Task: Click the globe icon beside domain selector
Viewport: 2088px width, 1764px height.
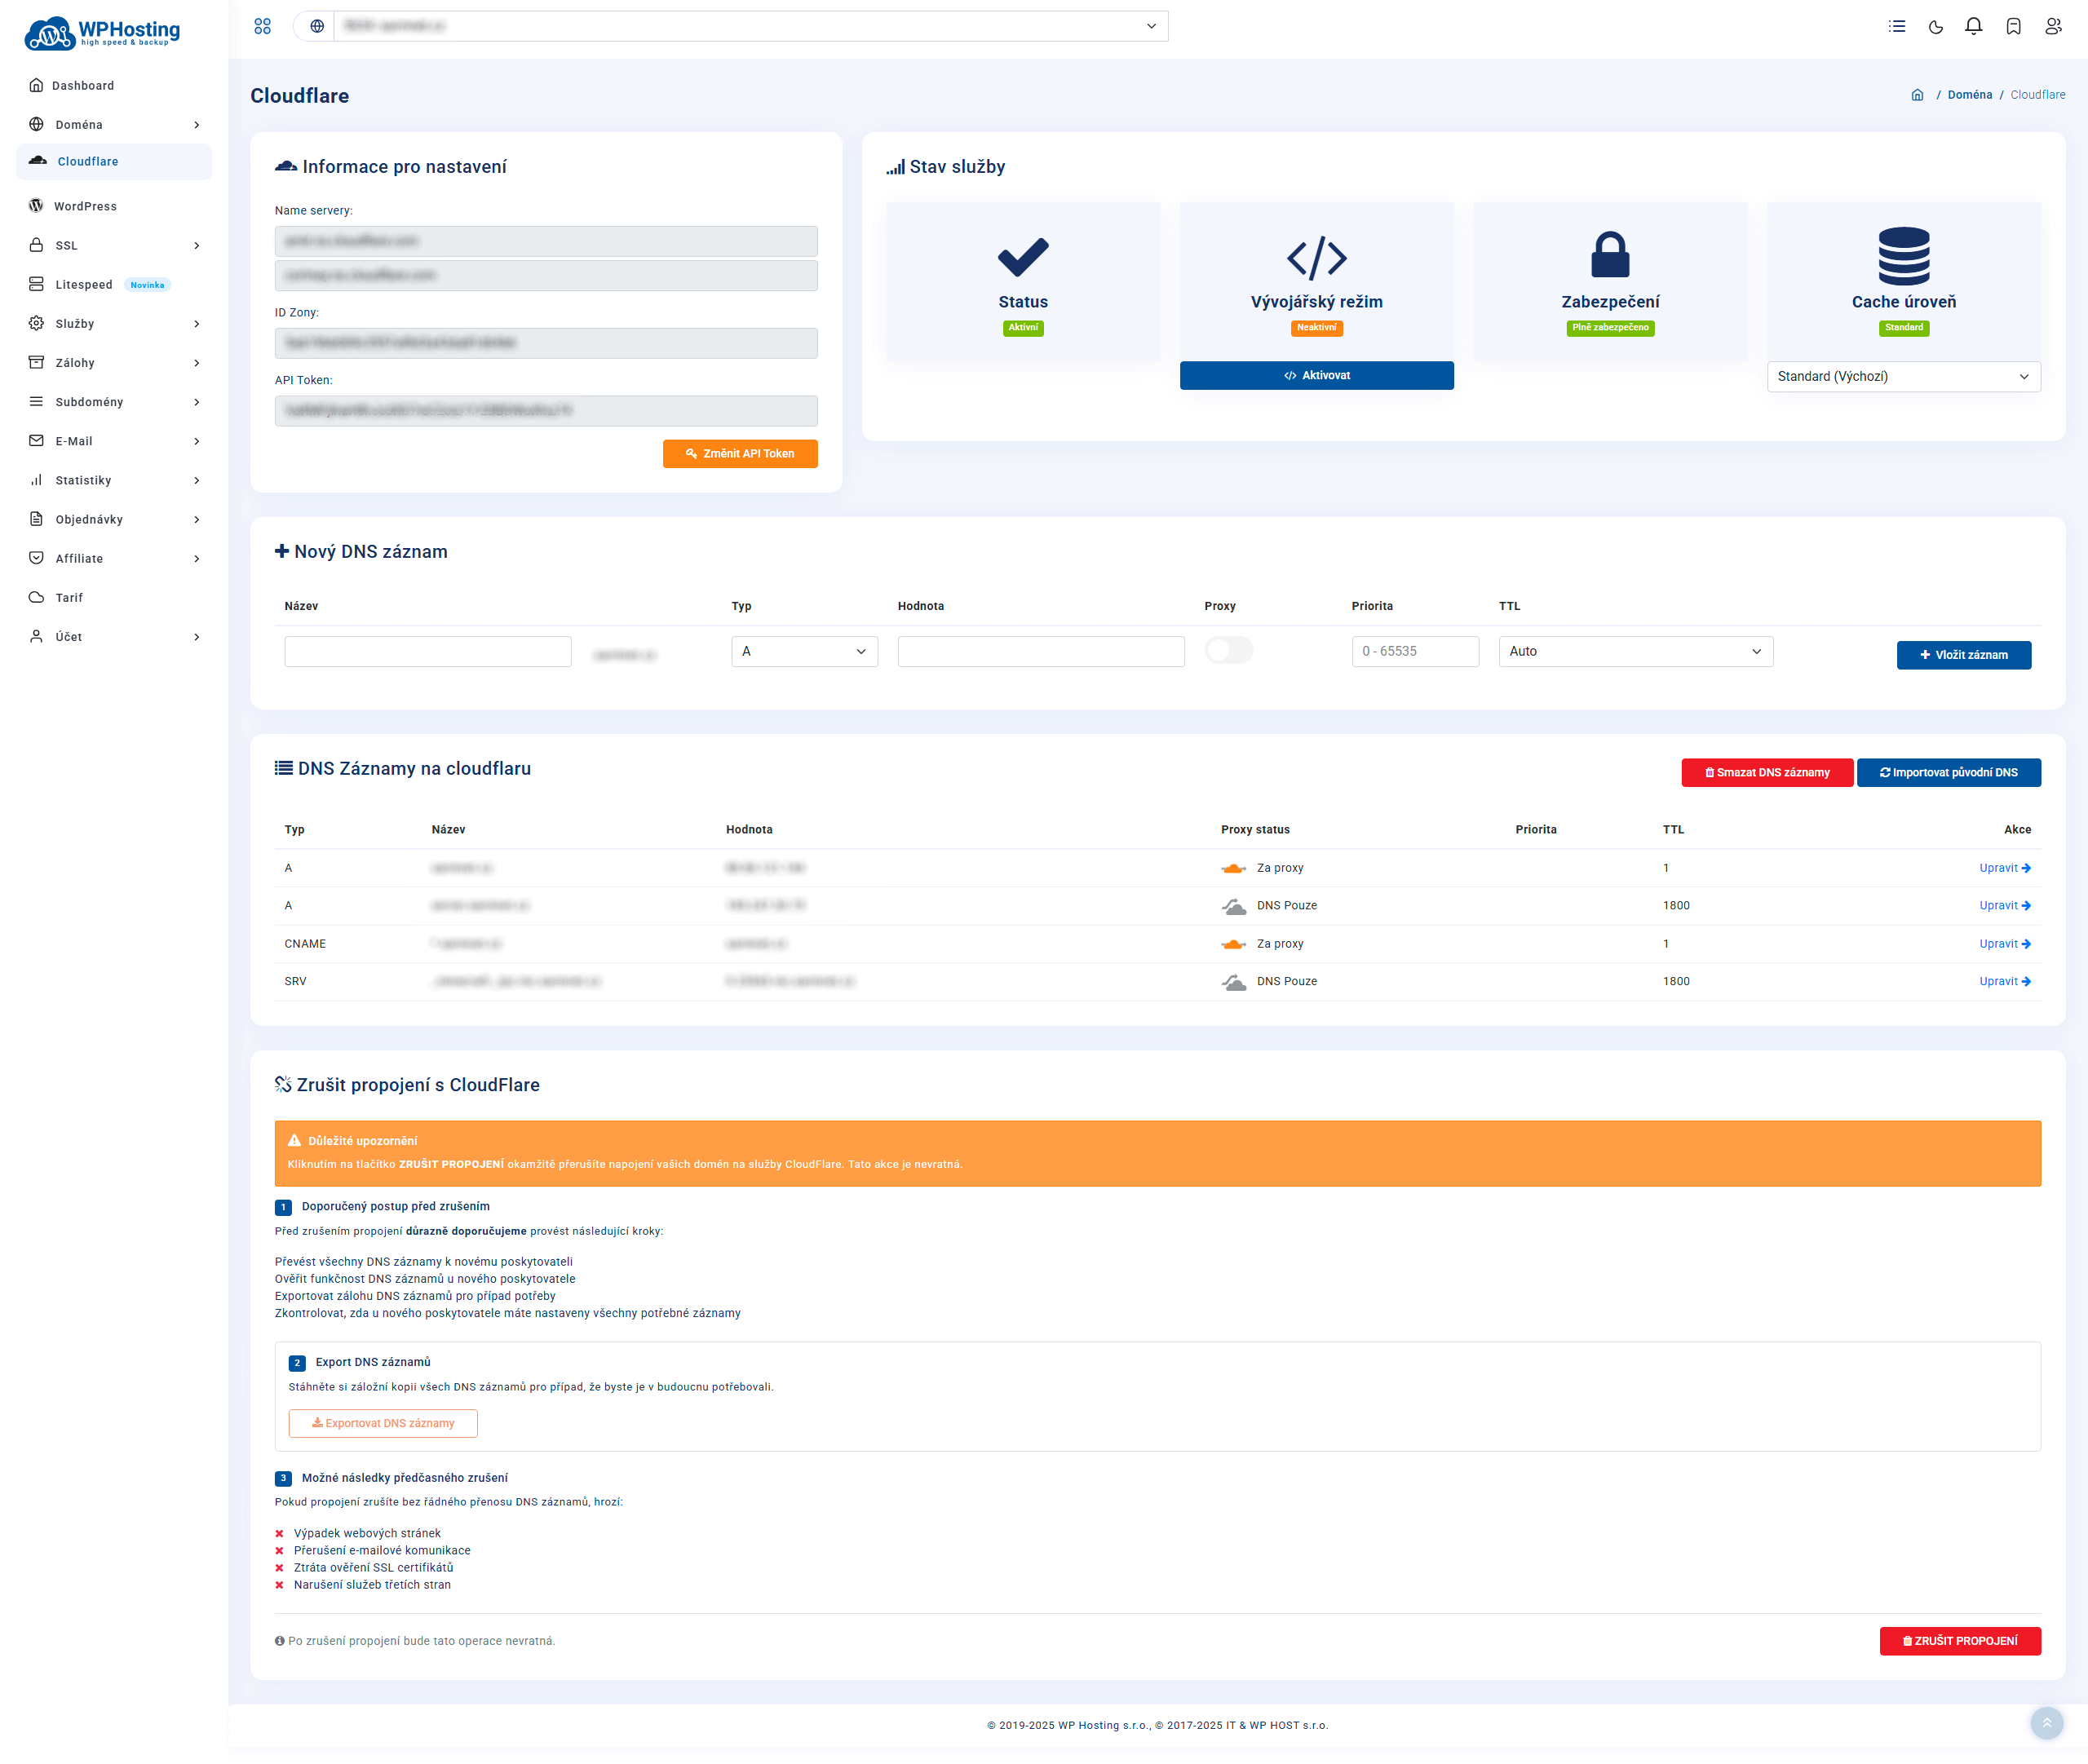Action: (317, 26)
